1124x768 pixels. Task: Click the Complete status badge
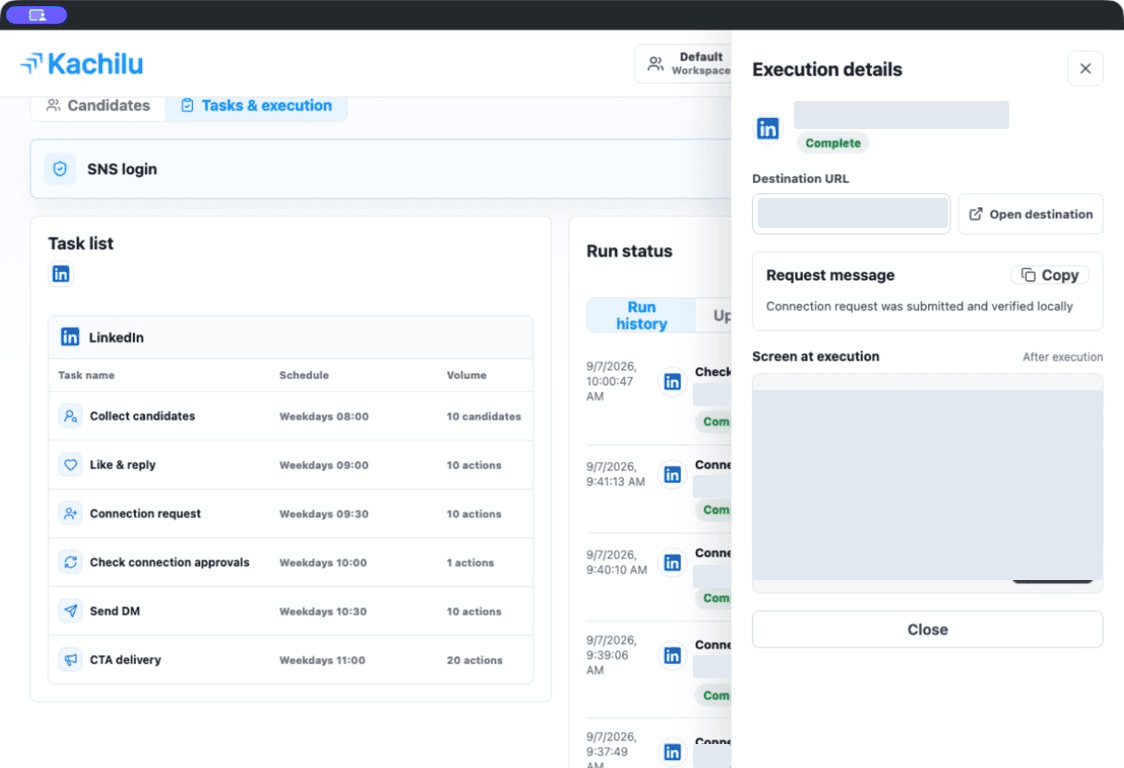[x=833, y=143]
